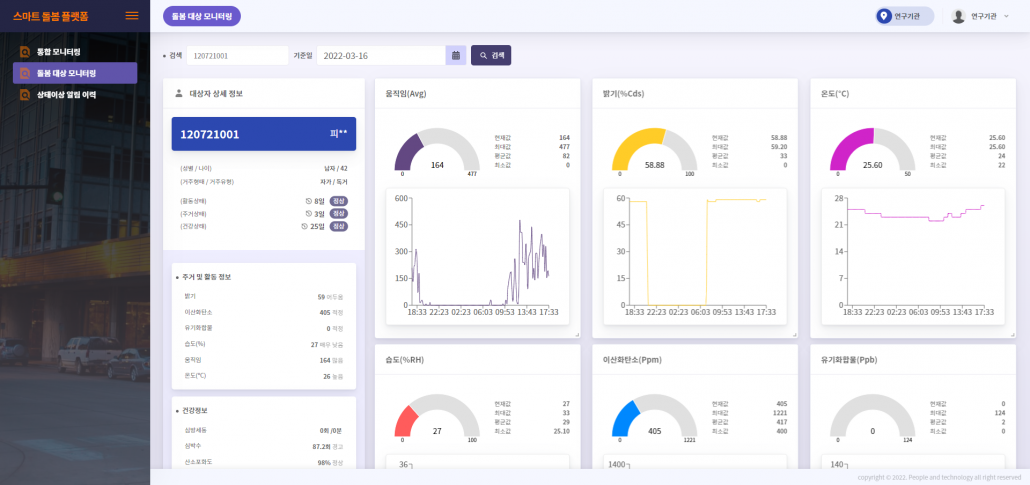Click the 정상 badge for 활동상태
This screenshot has height=485, width=1030.
point(339,201)
